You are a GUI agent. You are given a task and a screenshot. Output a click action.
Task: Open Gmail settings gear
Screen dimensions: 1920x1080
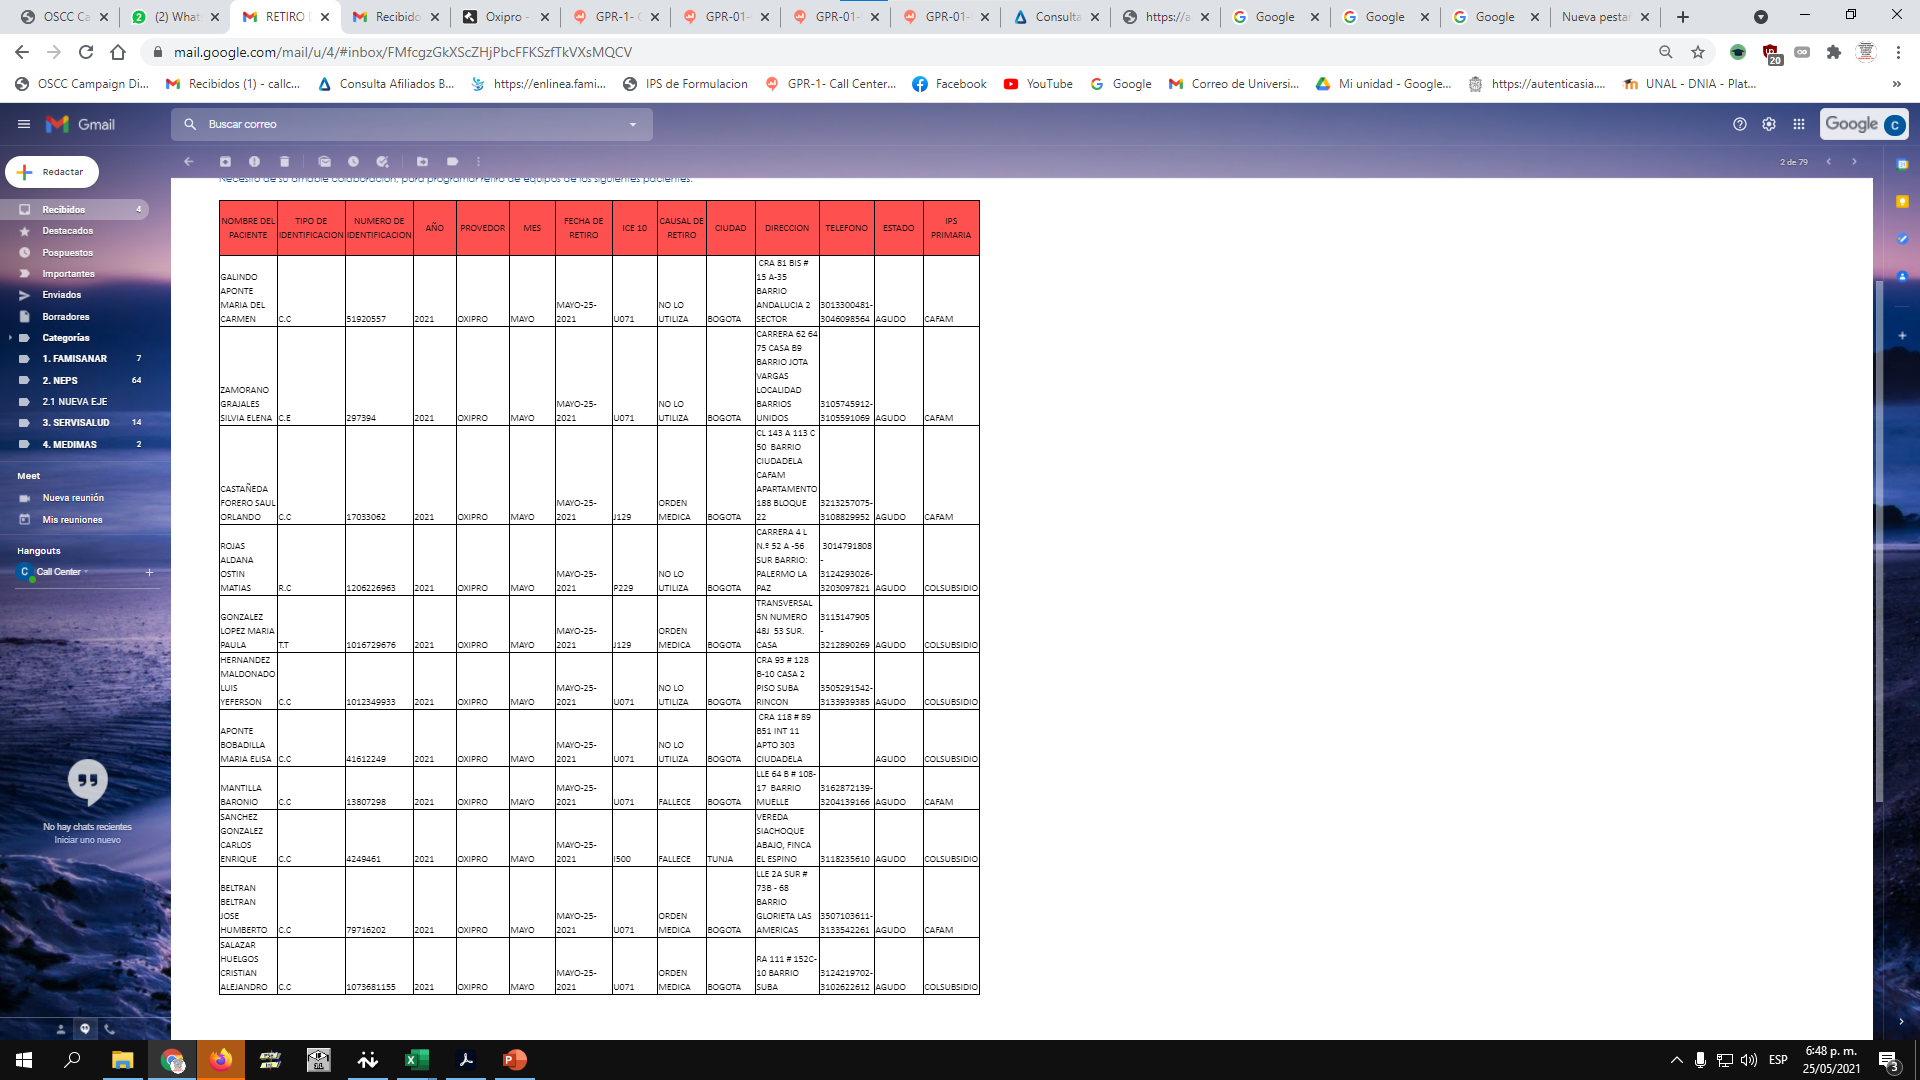coord(1769,124)
